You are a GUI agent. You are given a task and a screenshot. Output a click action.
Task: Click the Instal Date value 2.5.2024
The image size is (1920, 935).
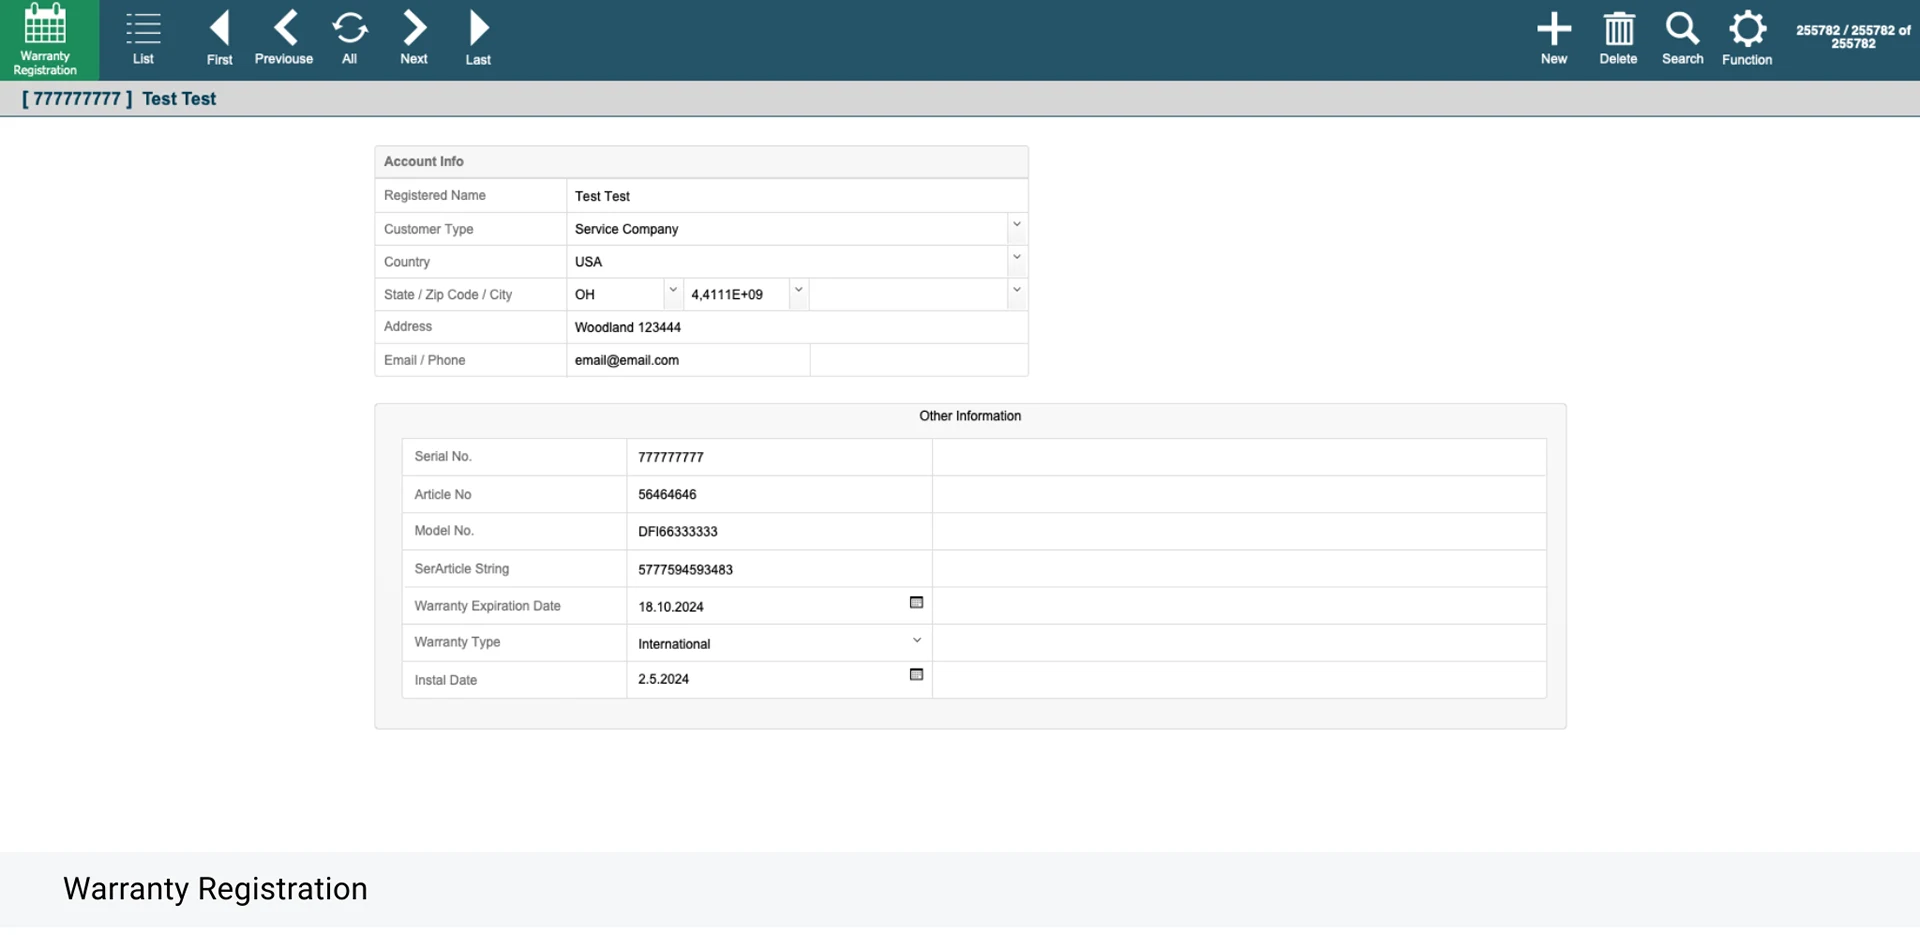[x=663, y=679]
